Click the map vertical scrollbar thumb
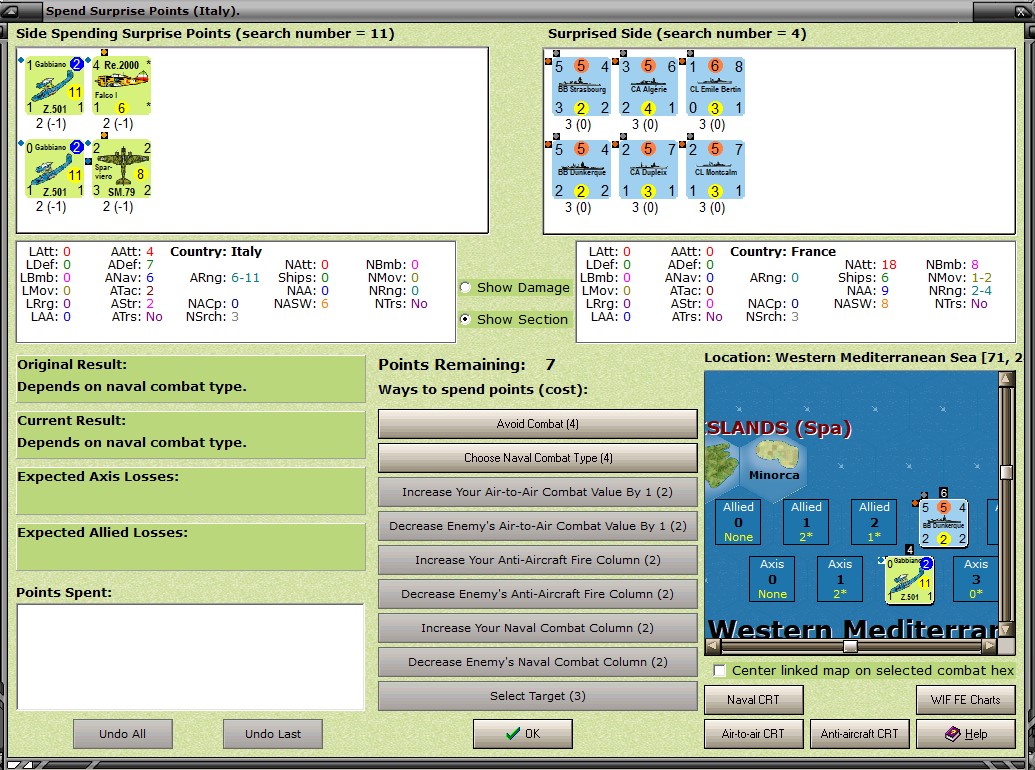 (x=1006, y=472)
